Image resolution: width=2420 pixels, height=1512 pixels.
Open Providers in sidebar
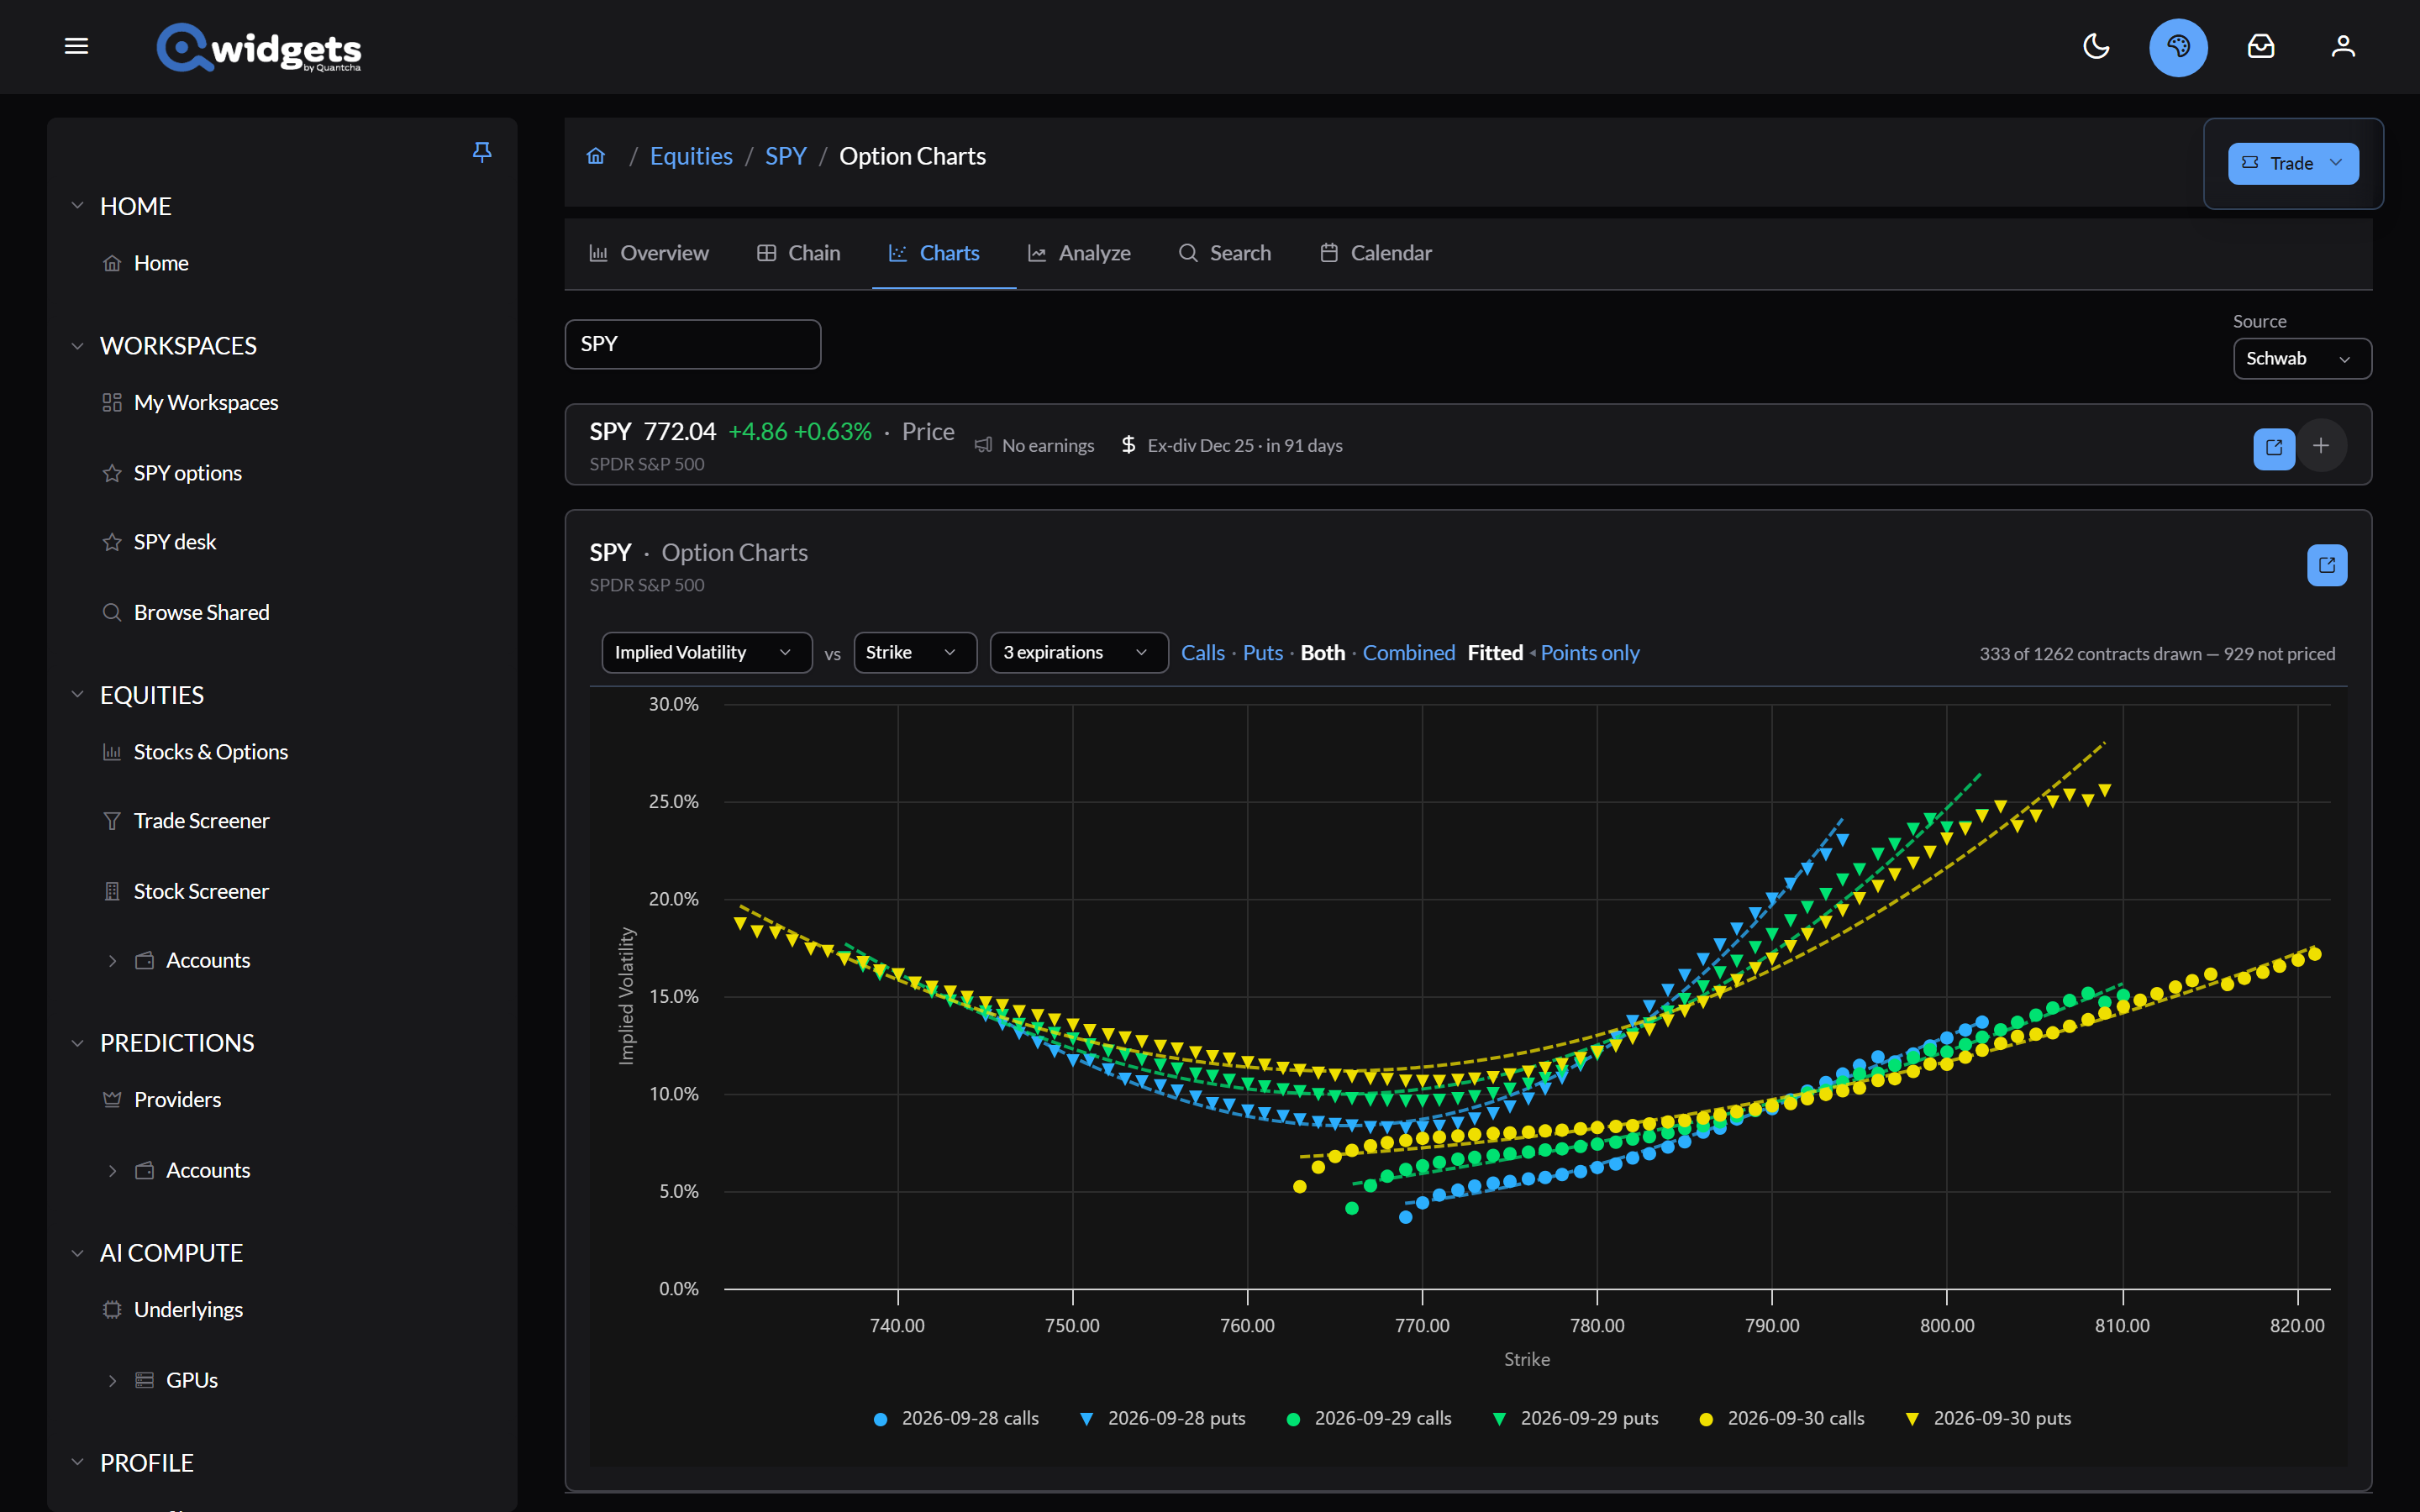point(162,1100)
